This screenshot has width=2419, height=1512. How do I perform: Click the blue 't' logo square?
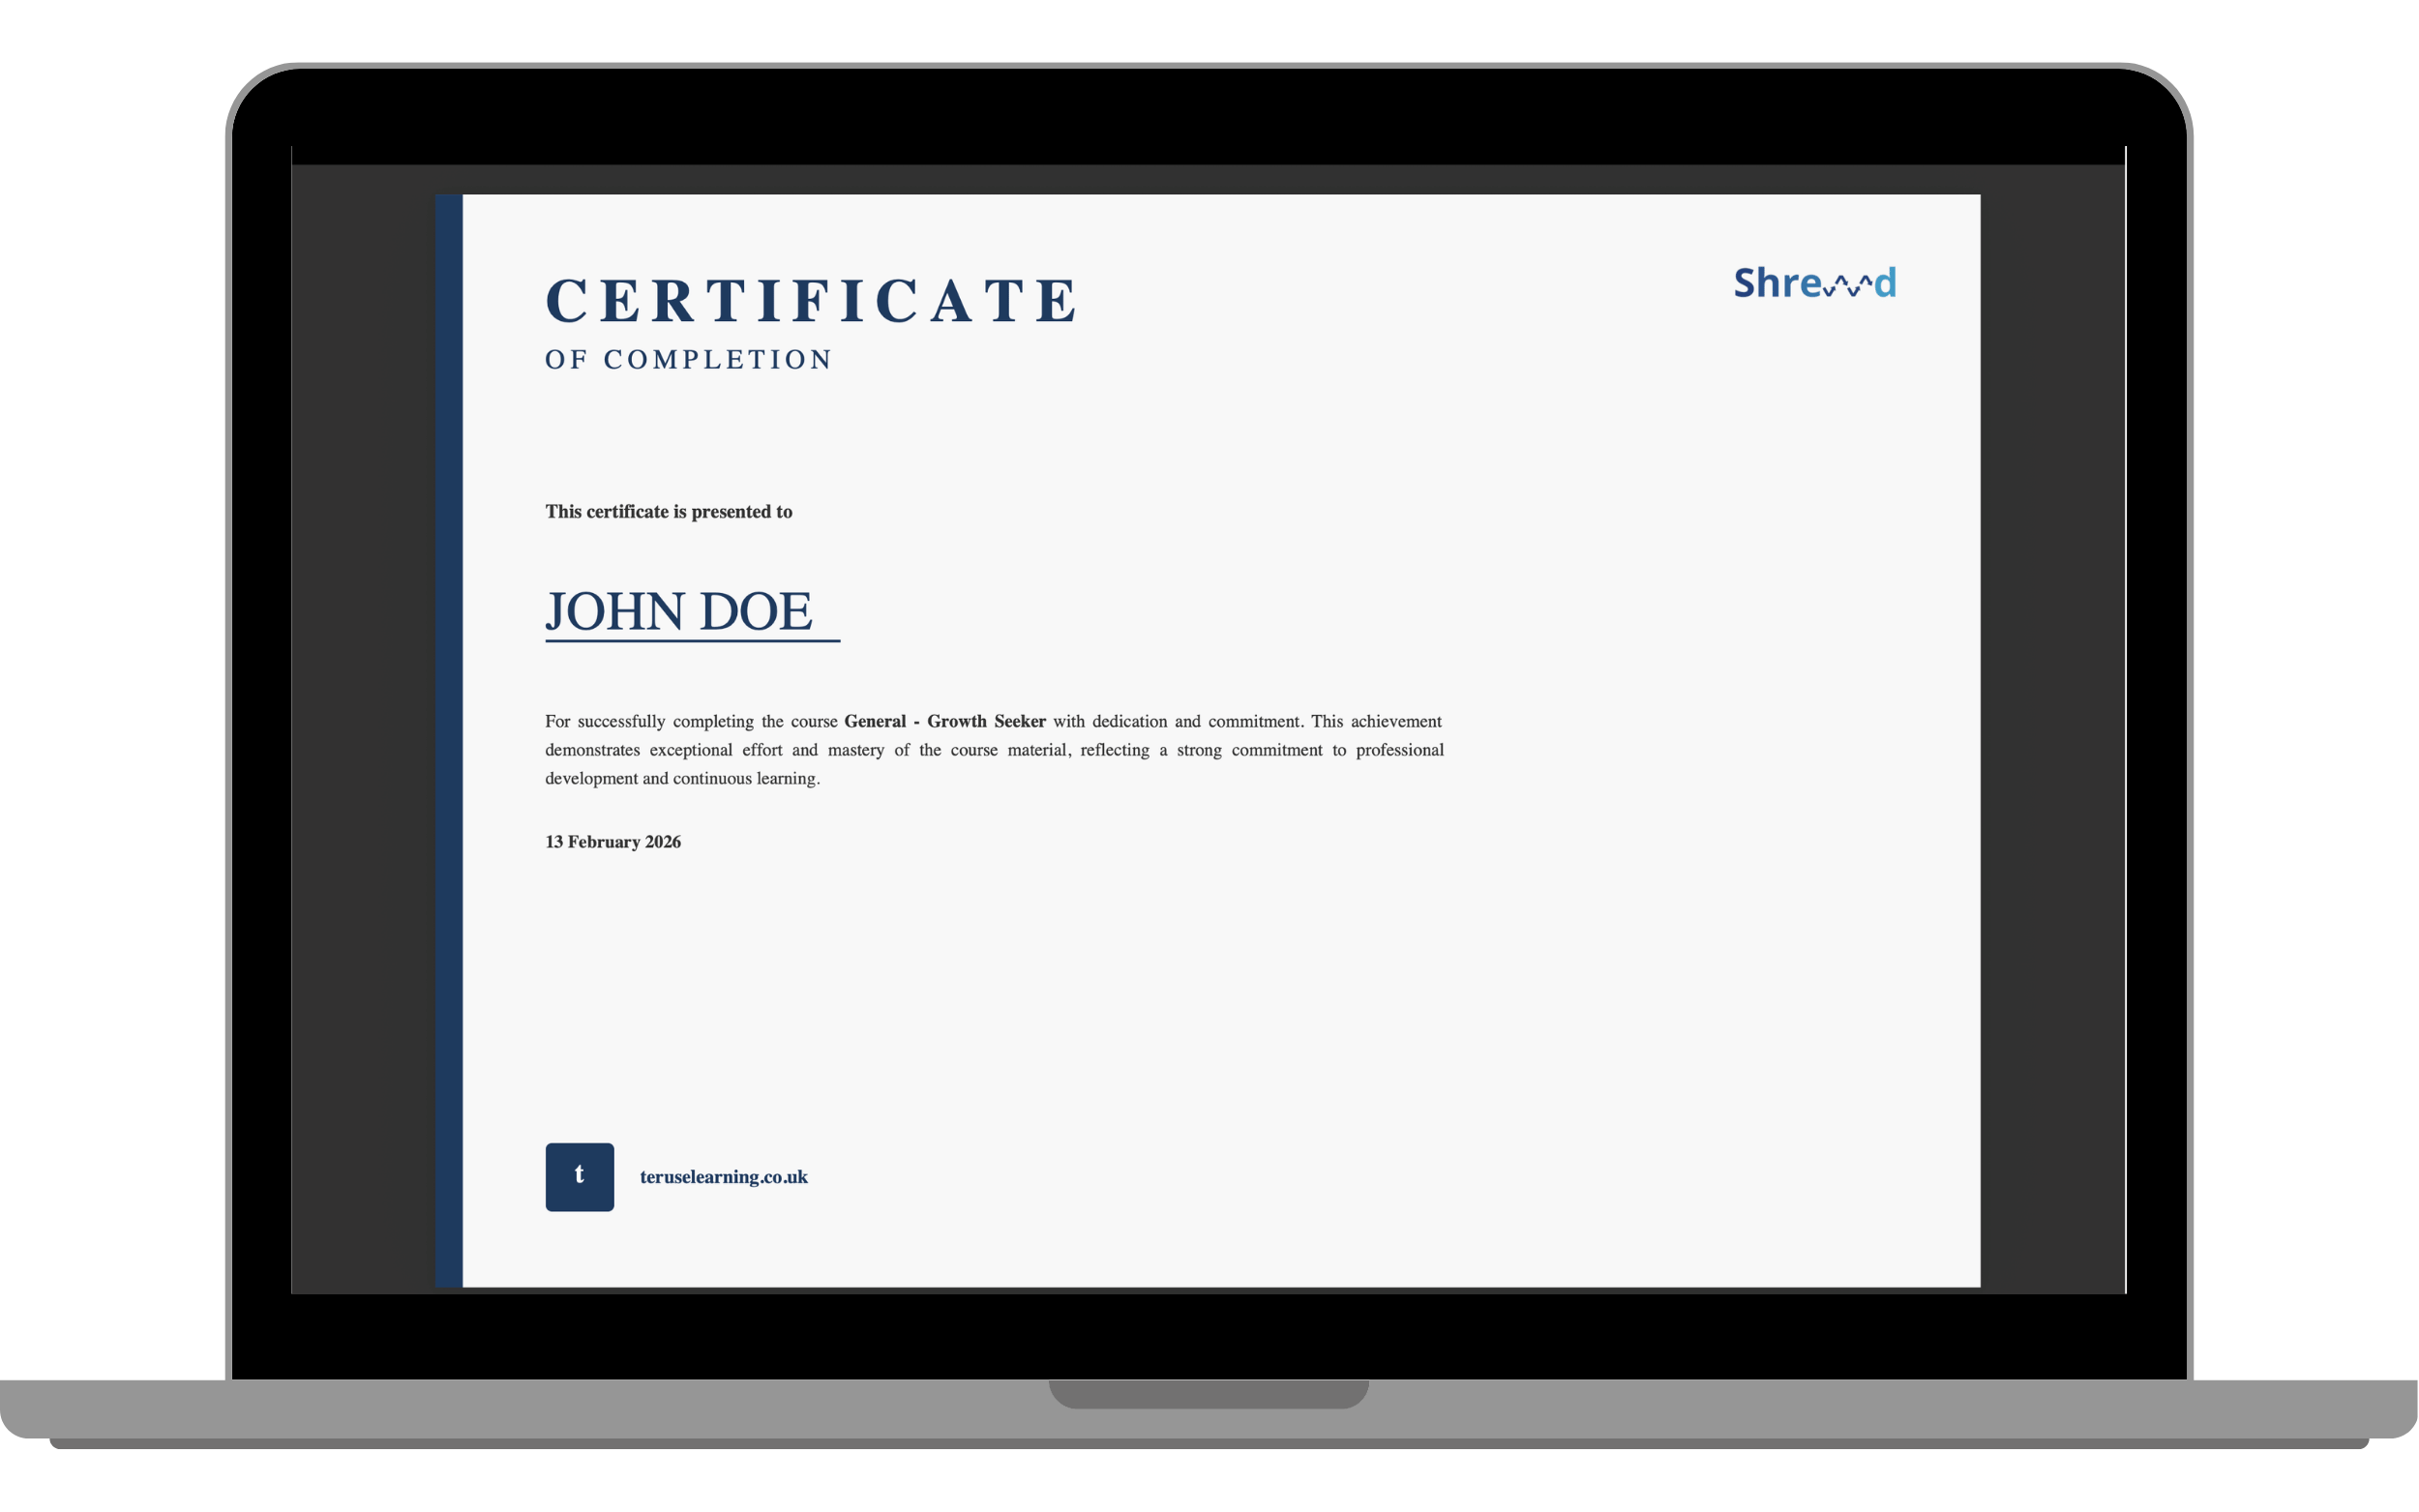point(579,1177)
